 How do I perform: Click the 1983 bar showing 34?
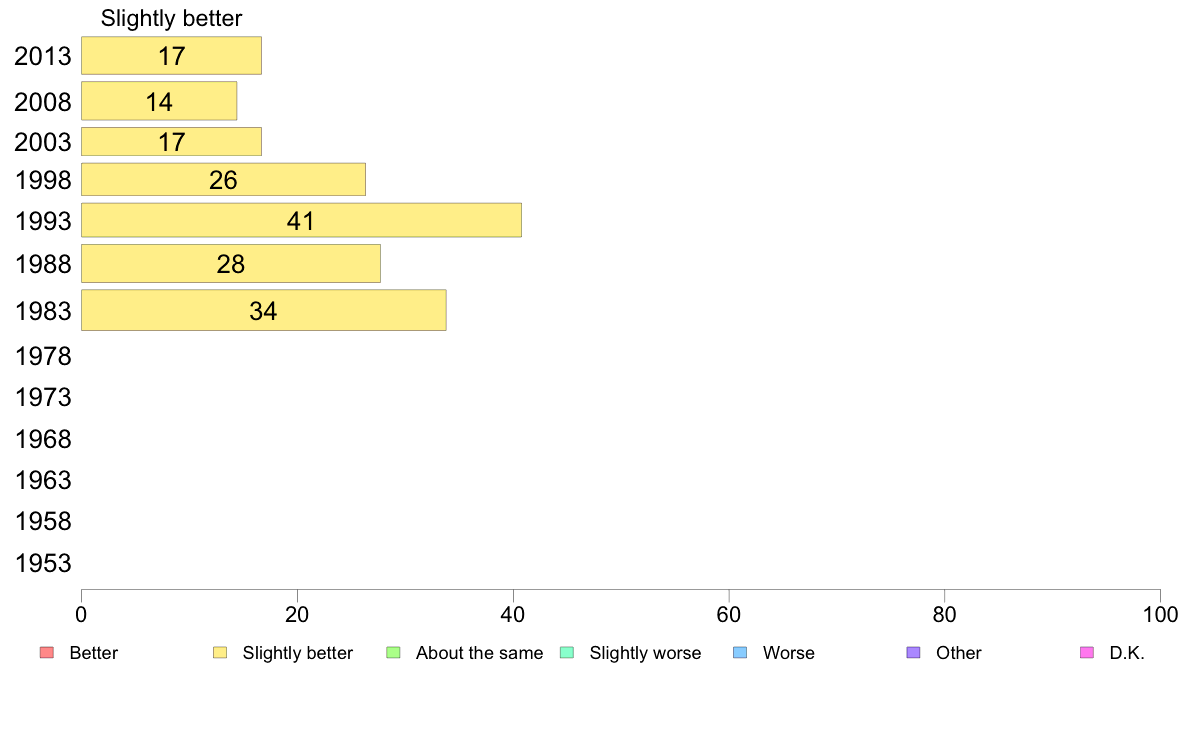pyautogui.click(x=263, y=311)
